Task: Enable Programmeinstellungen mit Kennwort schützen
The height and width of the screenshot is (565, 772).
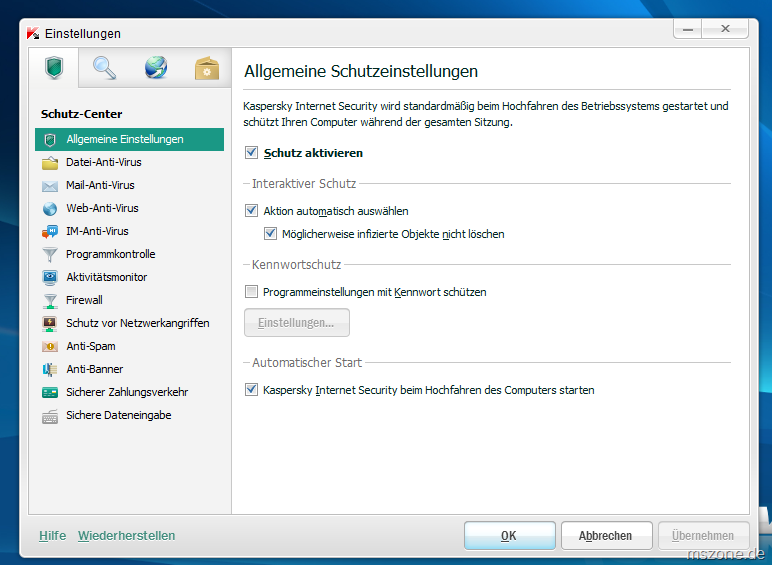Action: [251, 292]
